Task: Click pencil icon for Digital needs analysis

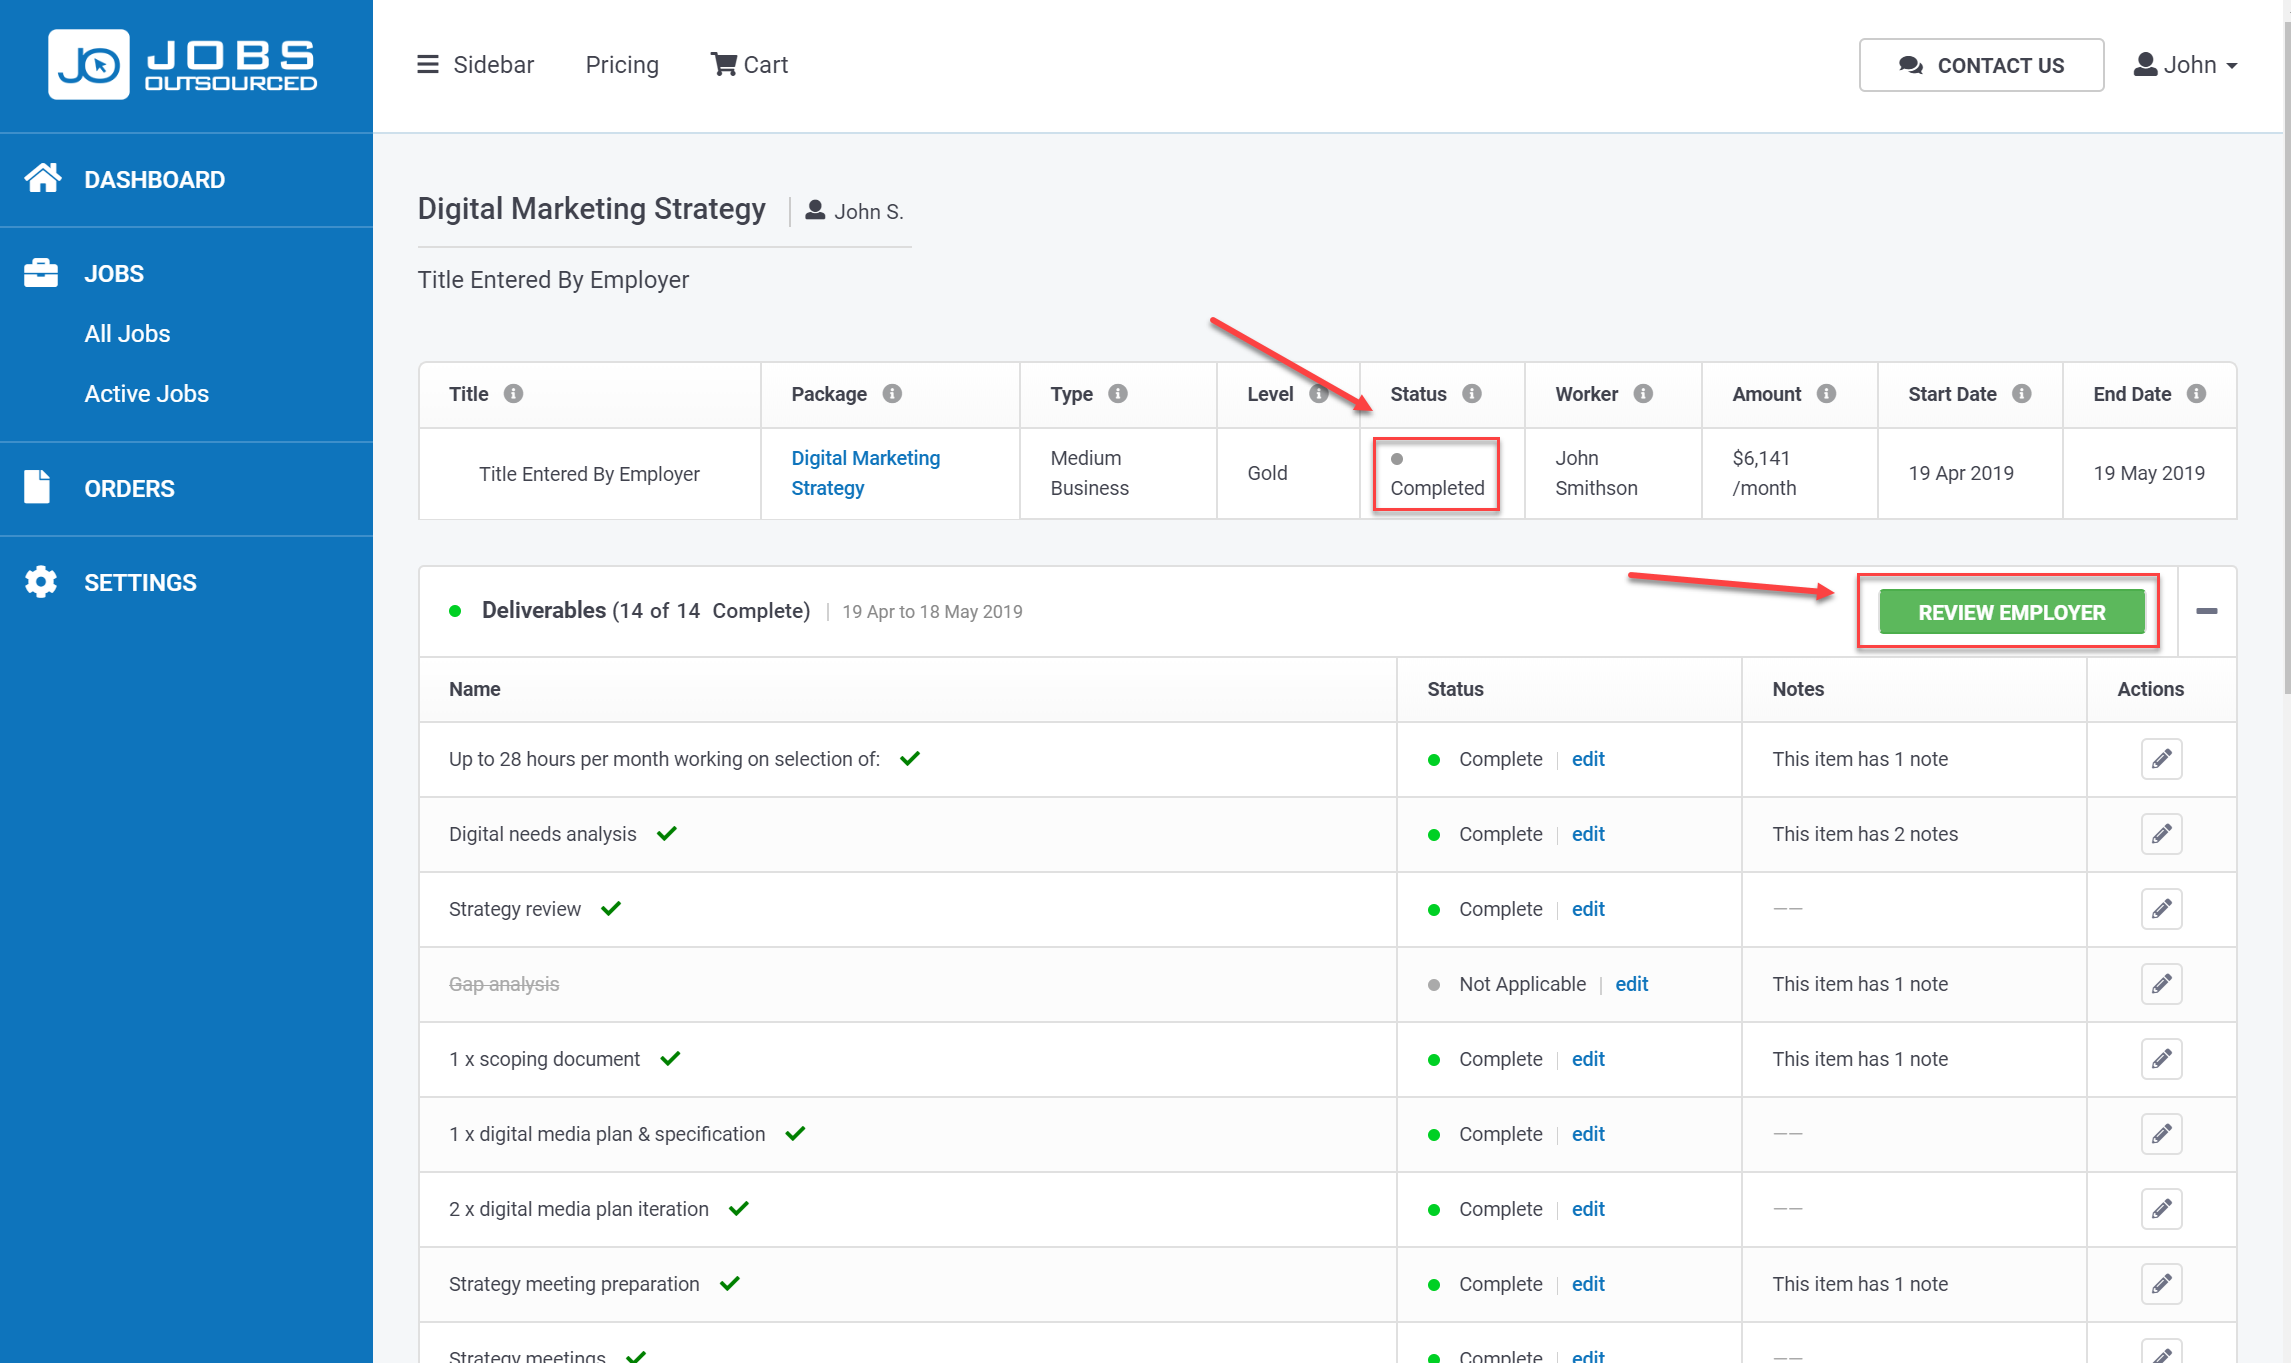Action: point(2161,834)
